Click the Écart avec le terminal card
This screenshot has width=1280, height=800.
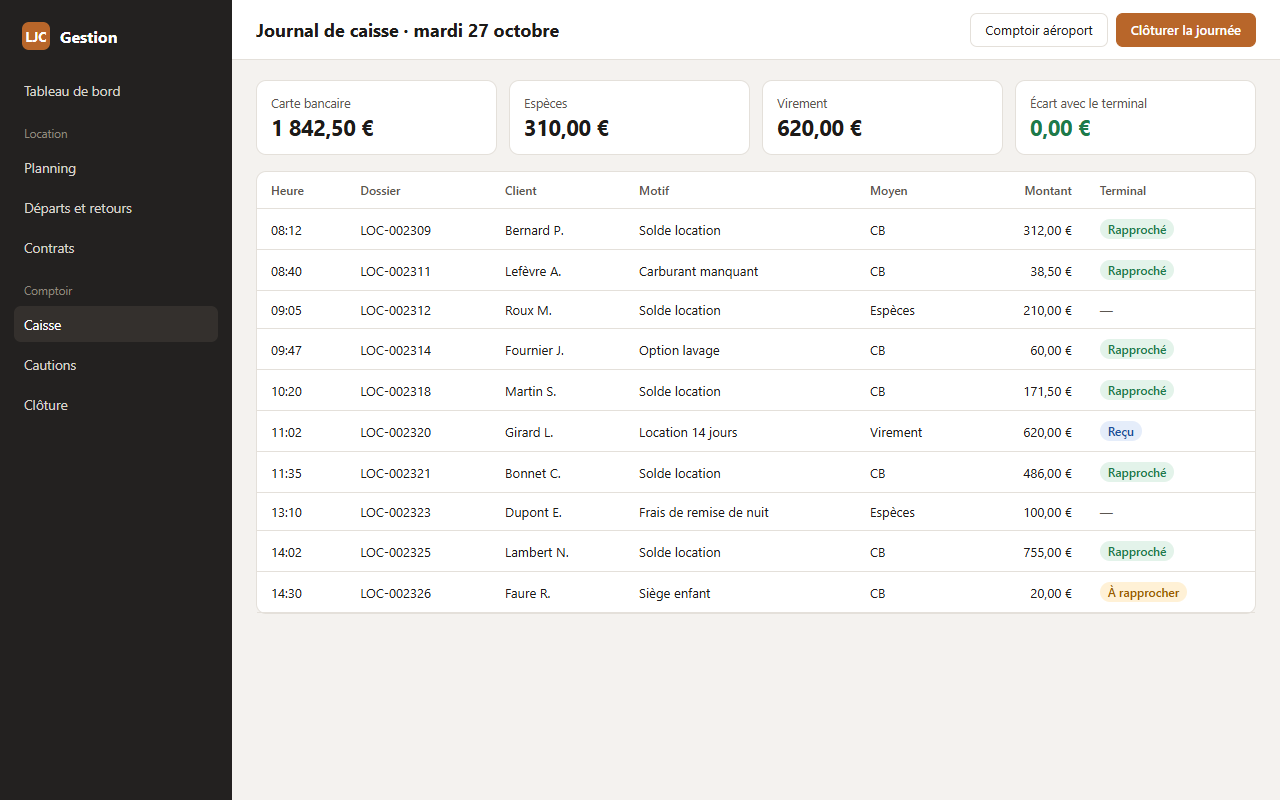tap(1135, 118)
